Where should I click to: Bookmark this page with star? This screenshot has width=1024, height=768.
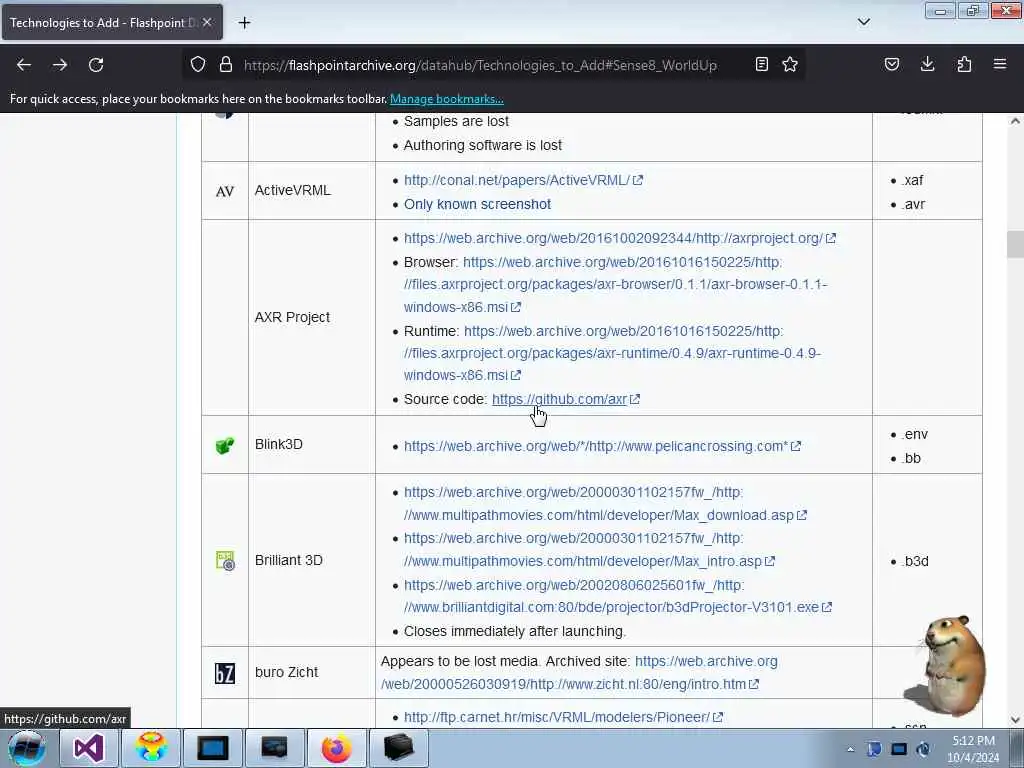pyautogui.click(x=790, y=65)
